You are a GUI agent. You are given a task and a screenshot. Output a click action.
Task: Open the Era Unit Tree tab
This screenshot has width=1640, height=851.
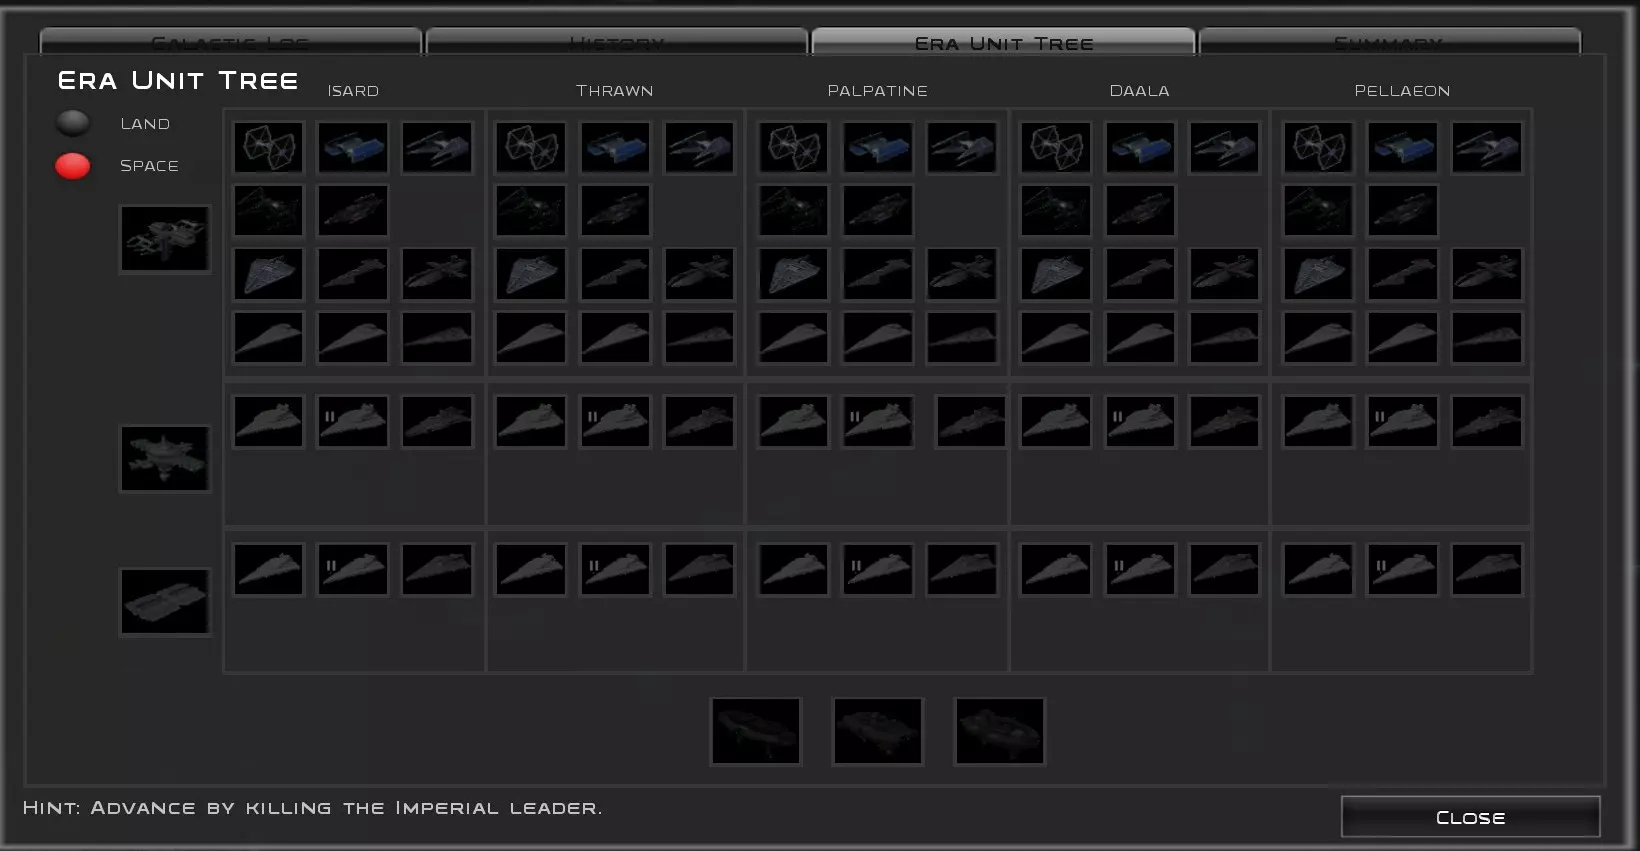pyautogui.click(x=1004, y=42)
